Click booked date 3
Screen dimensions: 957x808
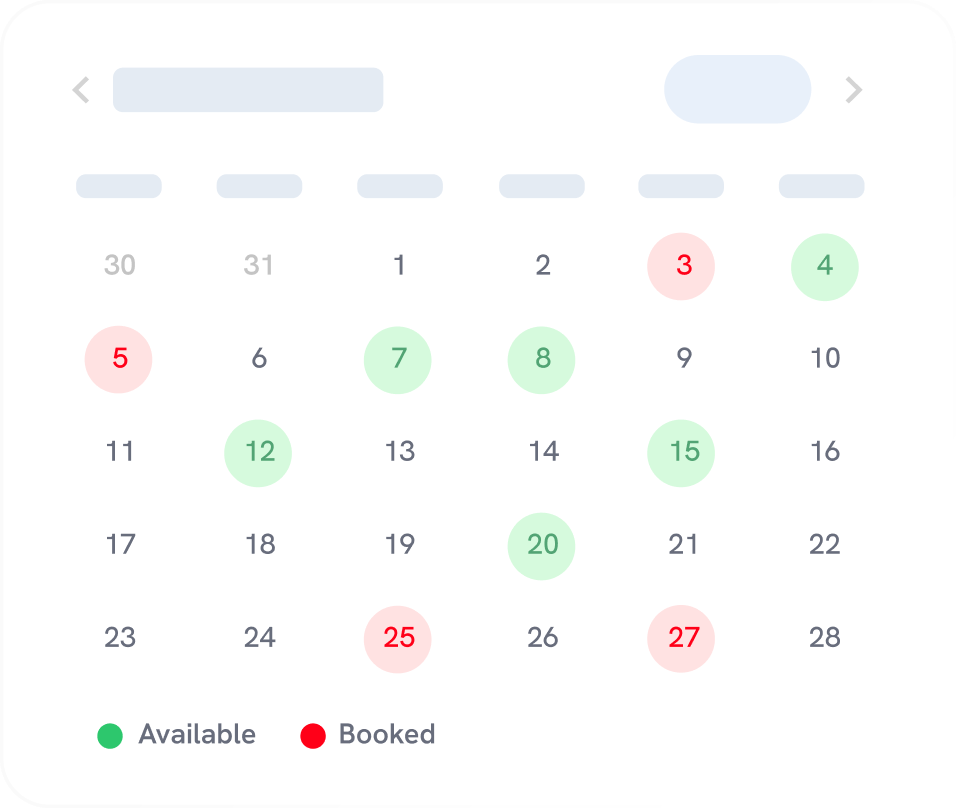click(x=681, y=266)
